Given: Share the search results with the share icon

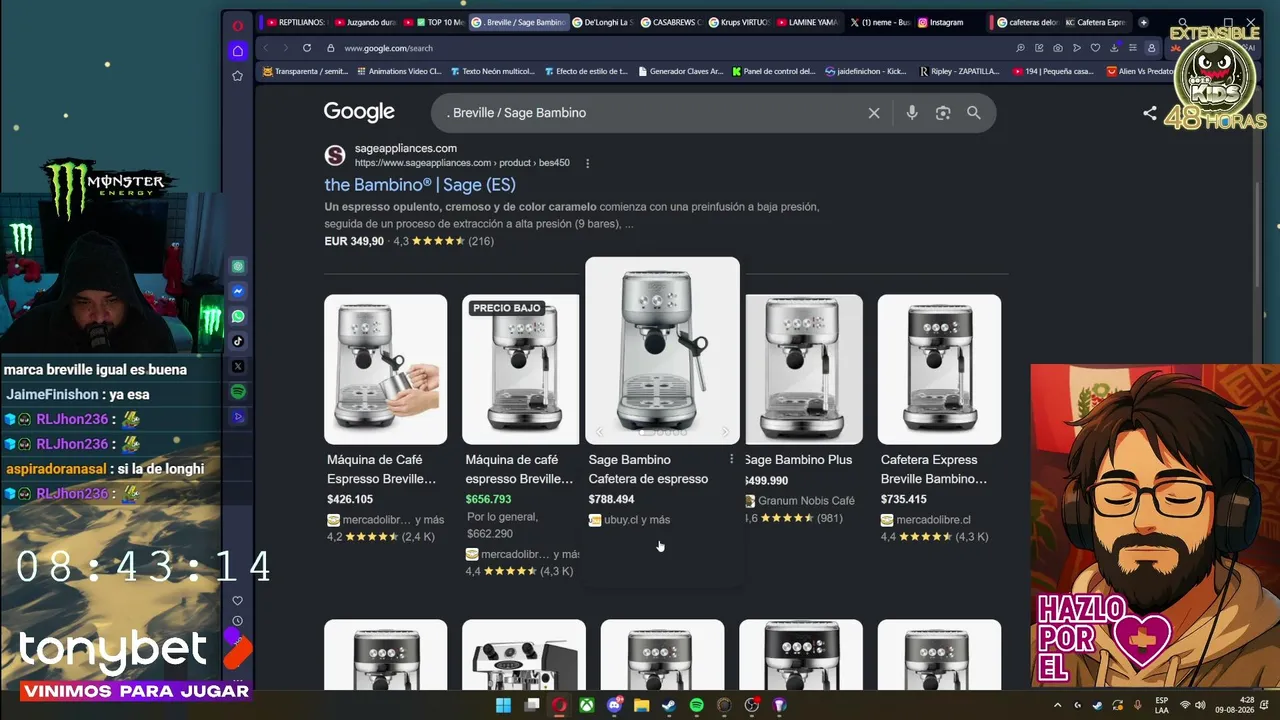Looking at the screenshot, I should click(1150, 113).
